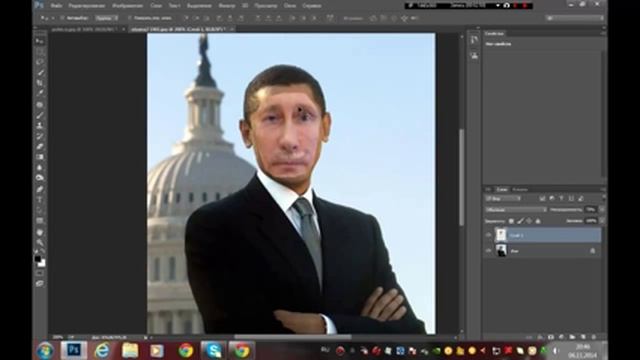Select the Crop tool
This screenshot has height=360, width=640.
tap(40, 83)
